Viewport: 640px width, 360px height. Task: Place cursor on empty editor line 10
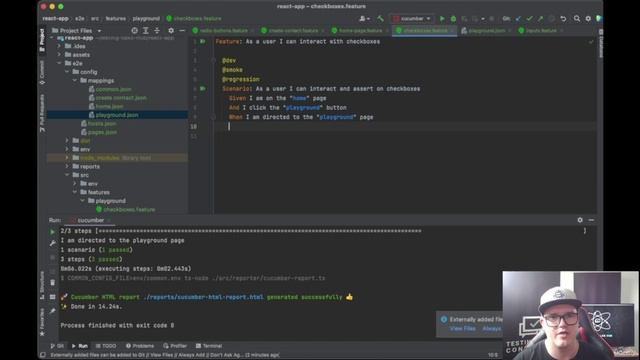404,127
